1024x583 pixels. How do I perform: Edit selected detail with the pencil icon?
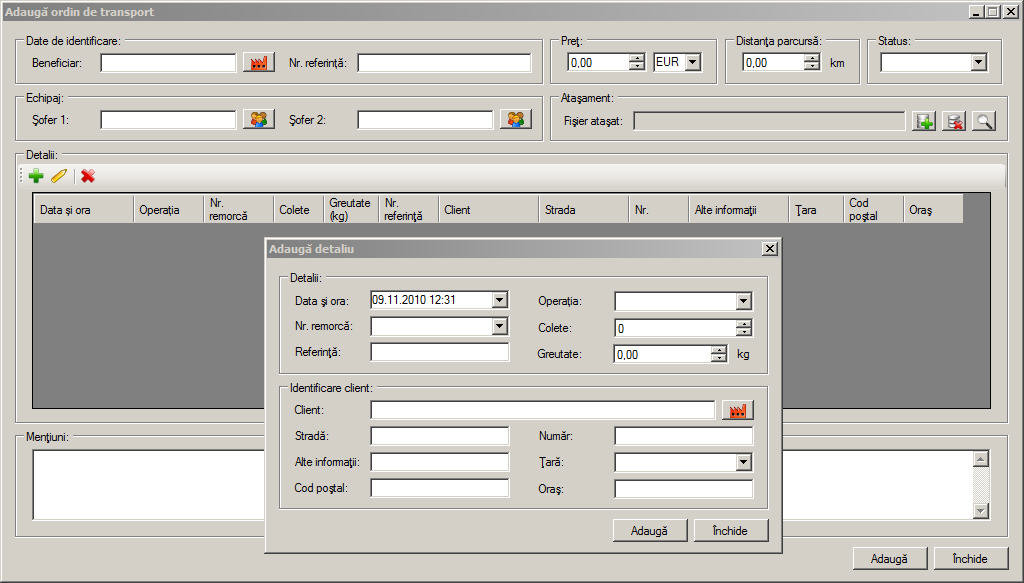(59, 176)
